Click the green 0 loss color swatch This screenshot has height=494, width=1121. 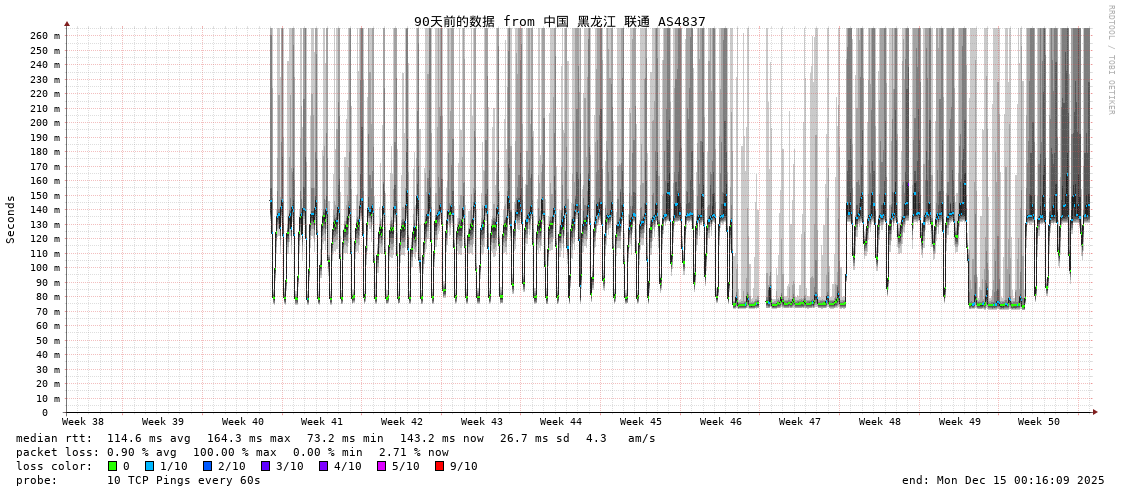(x=113, y=466)
